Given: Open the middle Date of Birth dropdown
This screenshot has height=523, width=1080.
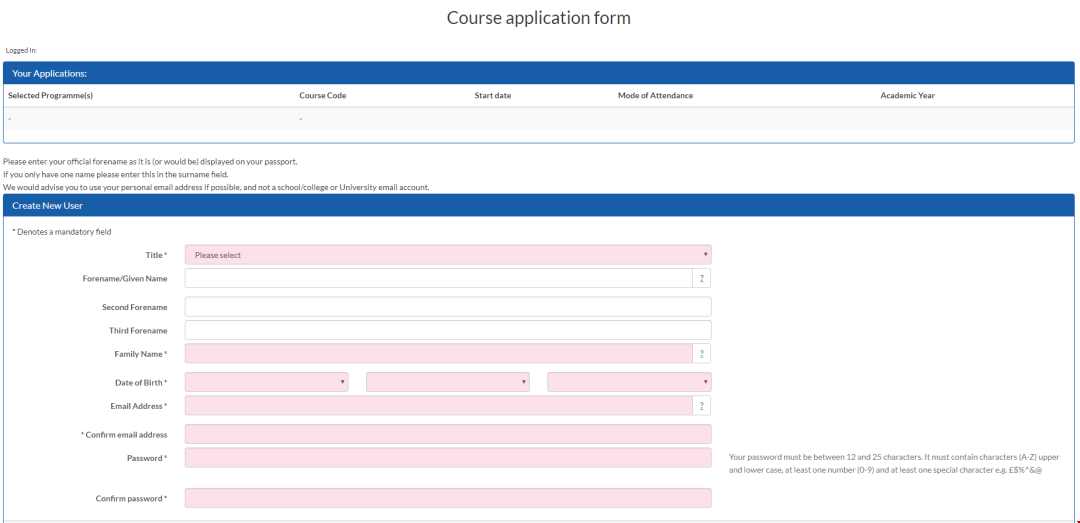Looking at the screenshot, I should 448,382.
